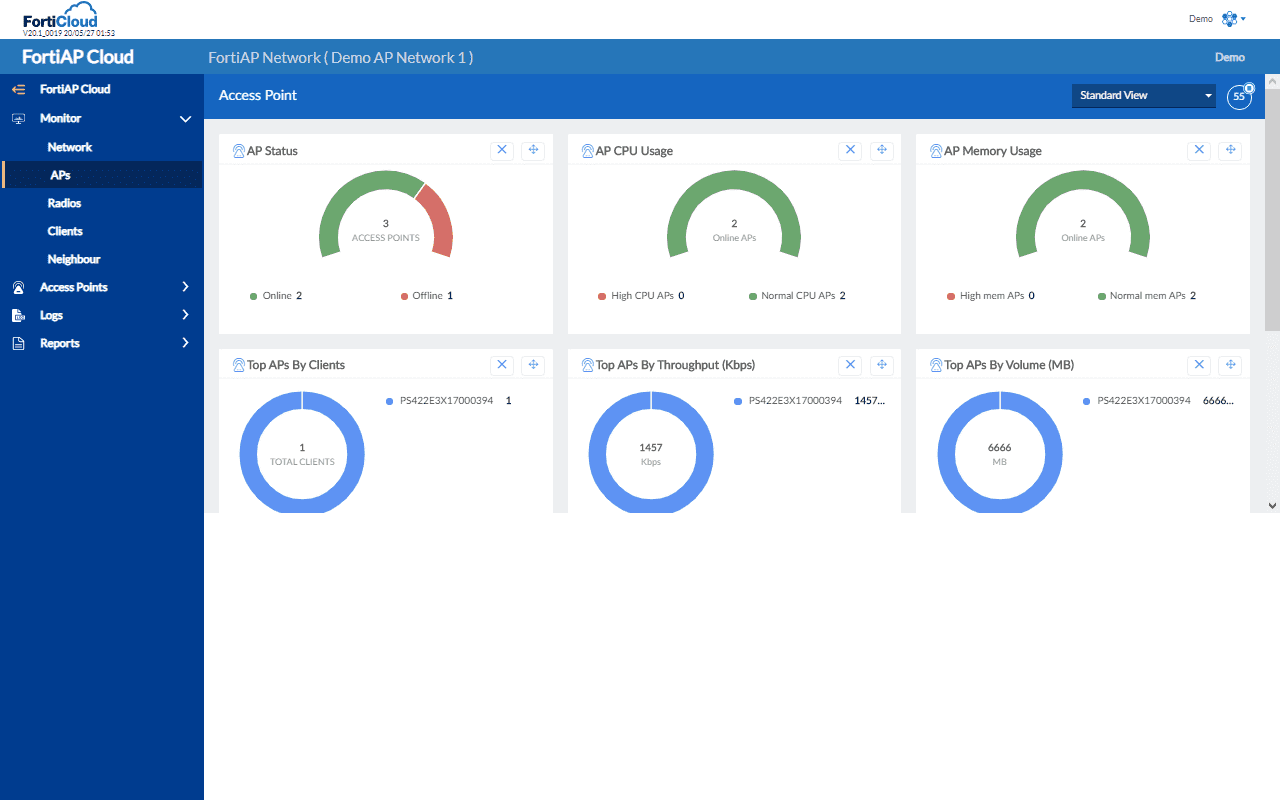Click PS422E3X17000394 in Top APs By Throughput

[x=795, y=401]
